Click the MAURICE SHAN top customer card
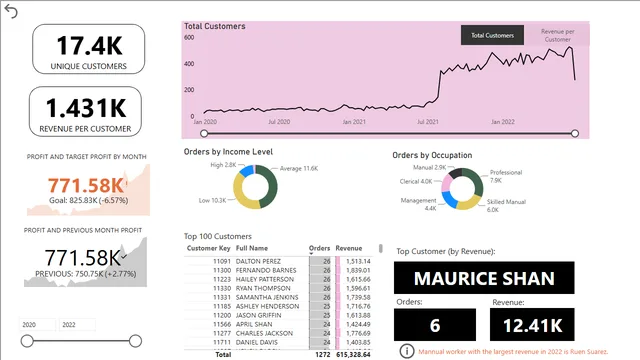The width and height of the screenshot is (640, 360). [484, 278]
